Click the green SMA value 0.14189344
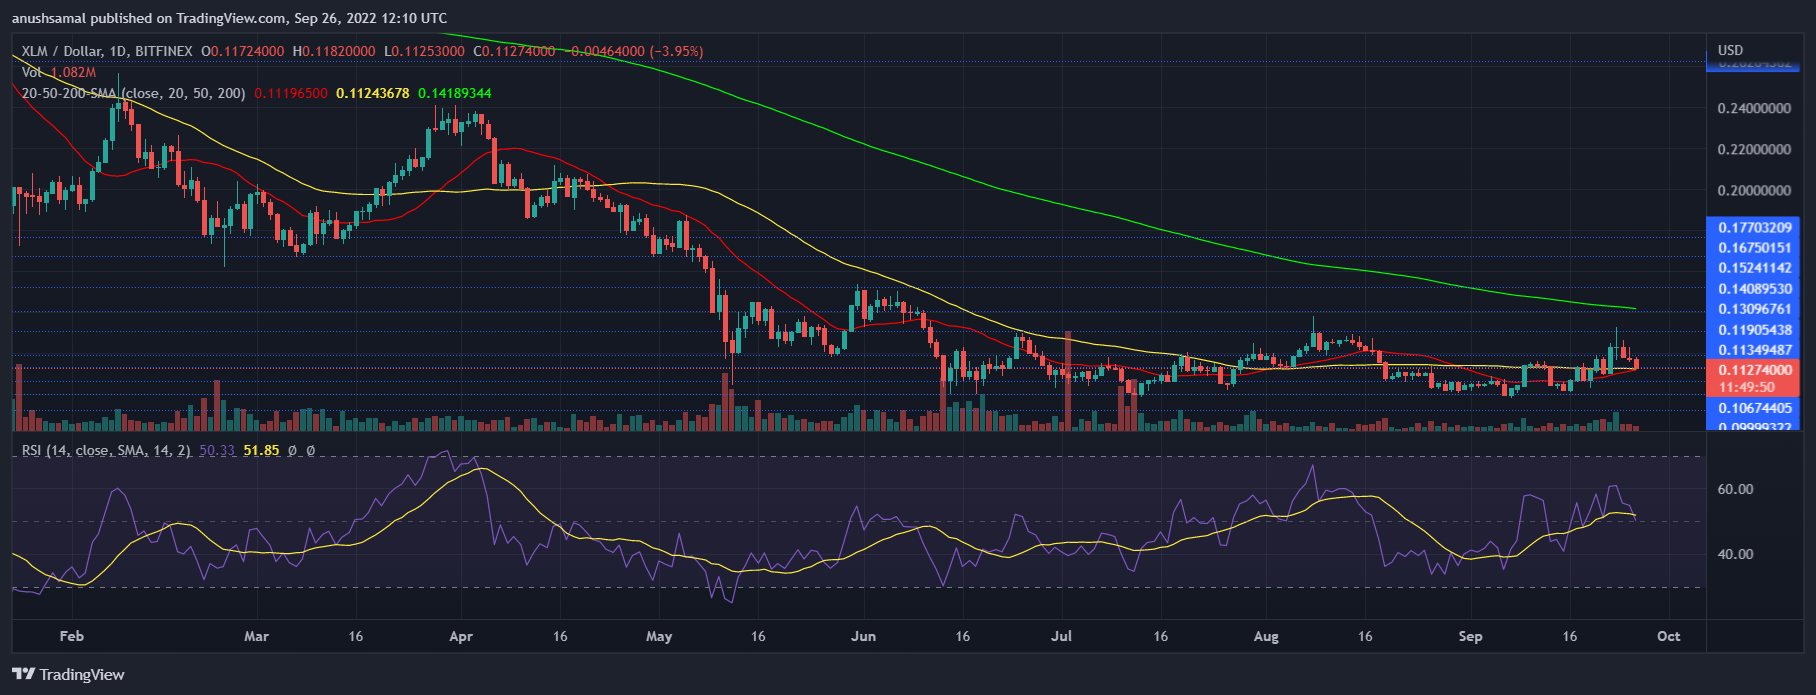 coord(455,93)
